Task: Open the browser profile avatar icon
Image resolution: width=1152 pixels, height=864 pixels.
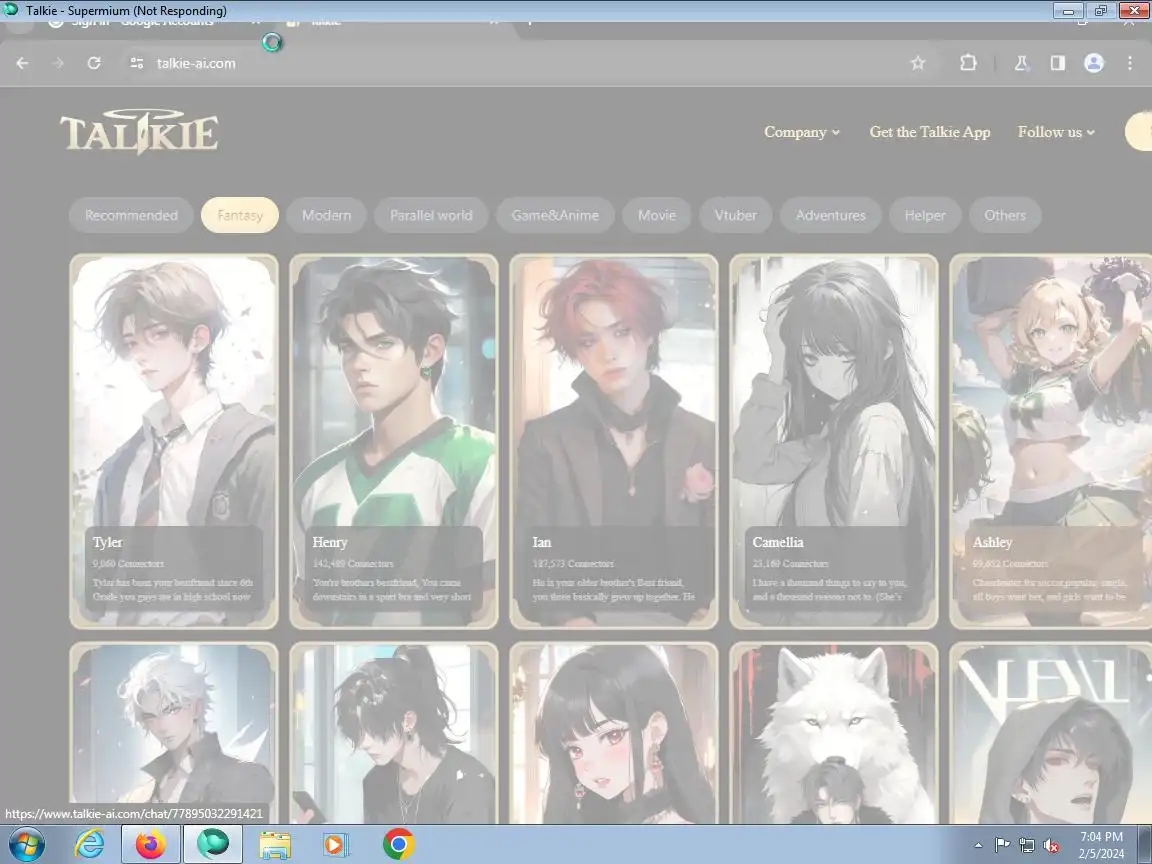Action: (x=1094, y=63)
